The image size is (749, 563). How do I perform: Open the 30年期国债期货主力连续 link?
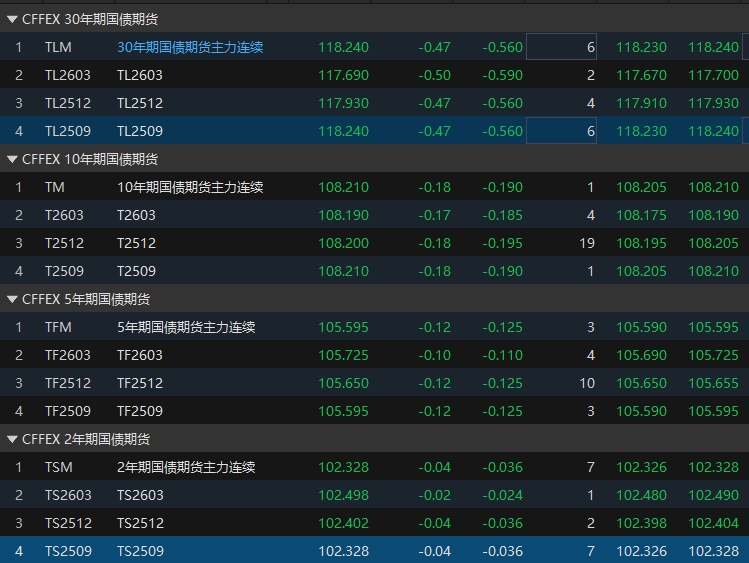190,47
